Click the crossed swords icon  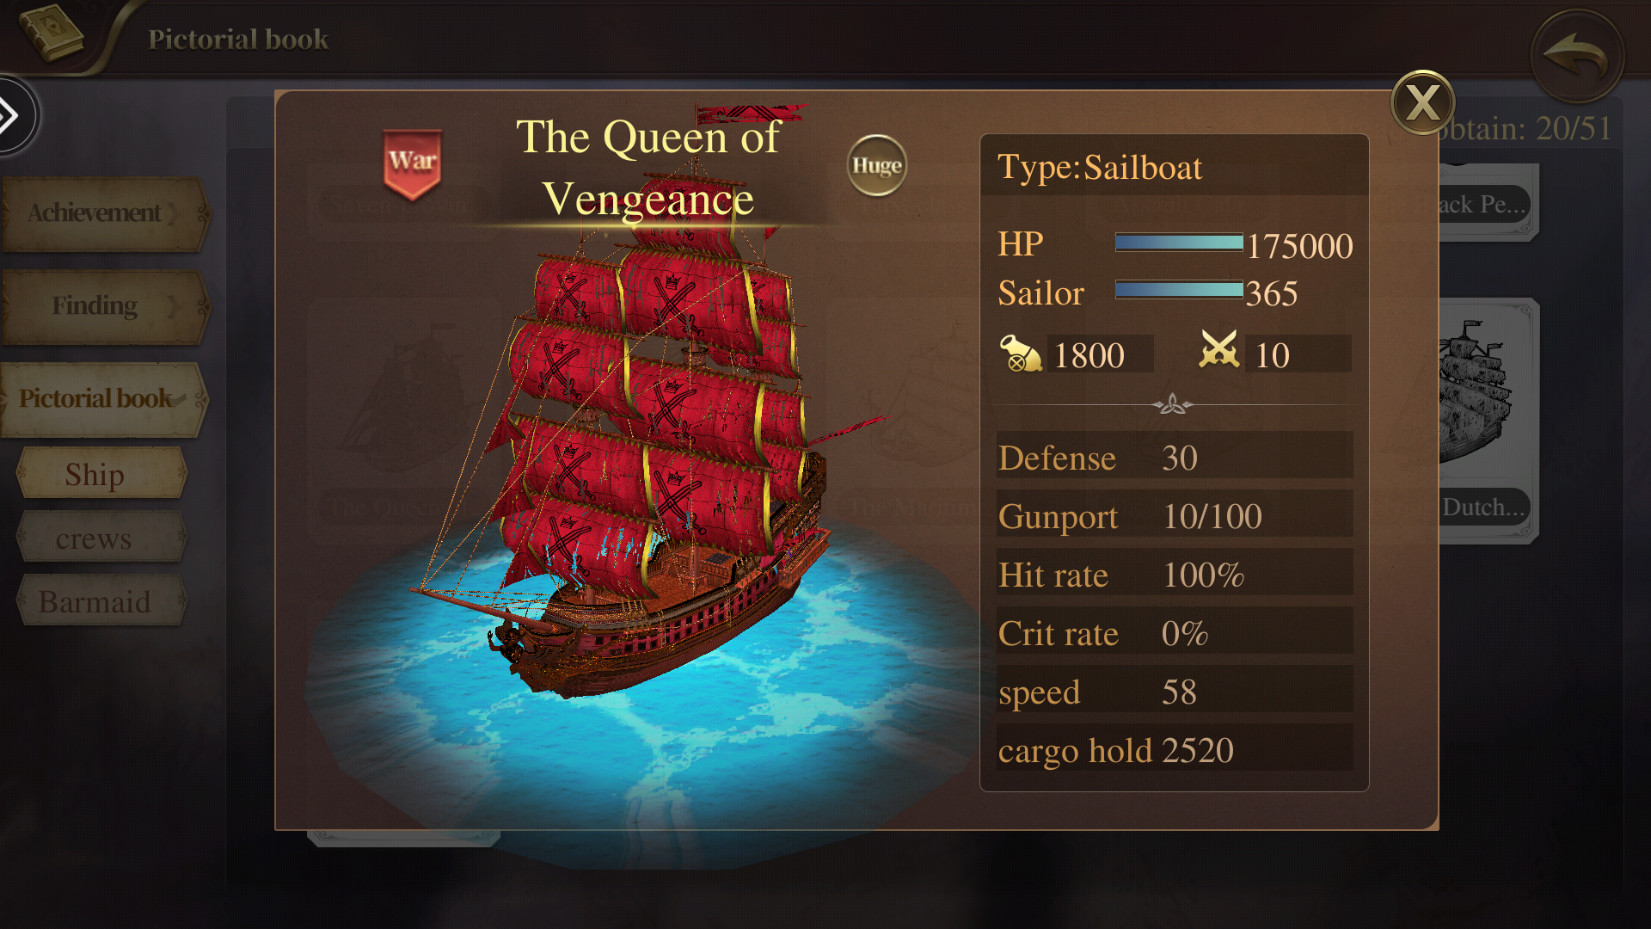pos(1219,351)
